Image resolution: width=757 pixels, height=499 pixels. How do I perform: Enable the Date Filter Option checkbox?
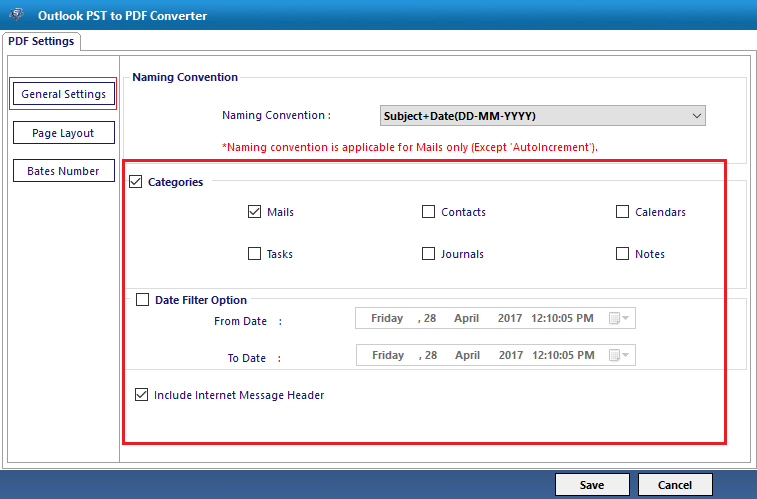(x=142, y=300)
